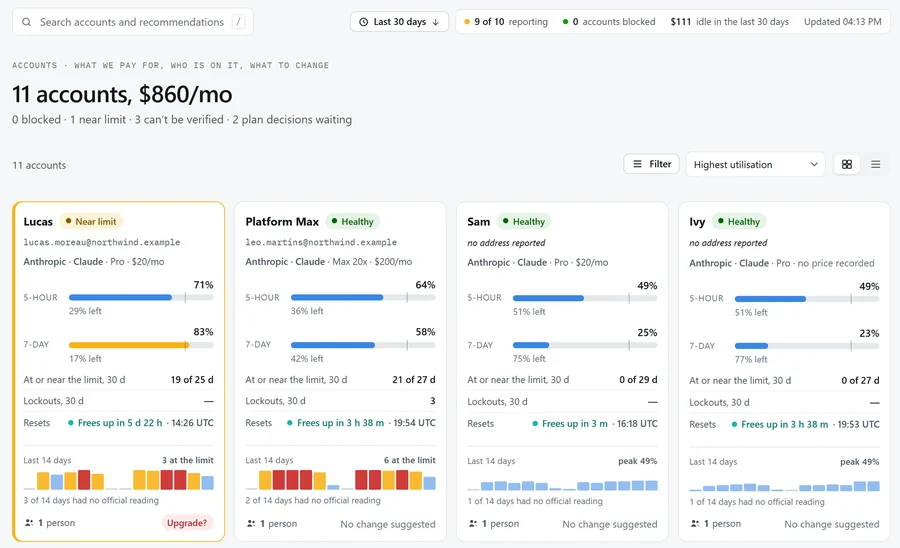
Task: Open the Ivy account title
Action: (697, 222)
